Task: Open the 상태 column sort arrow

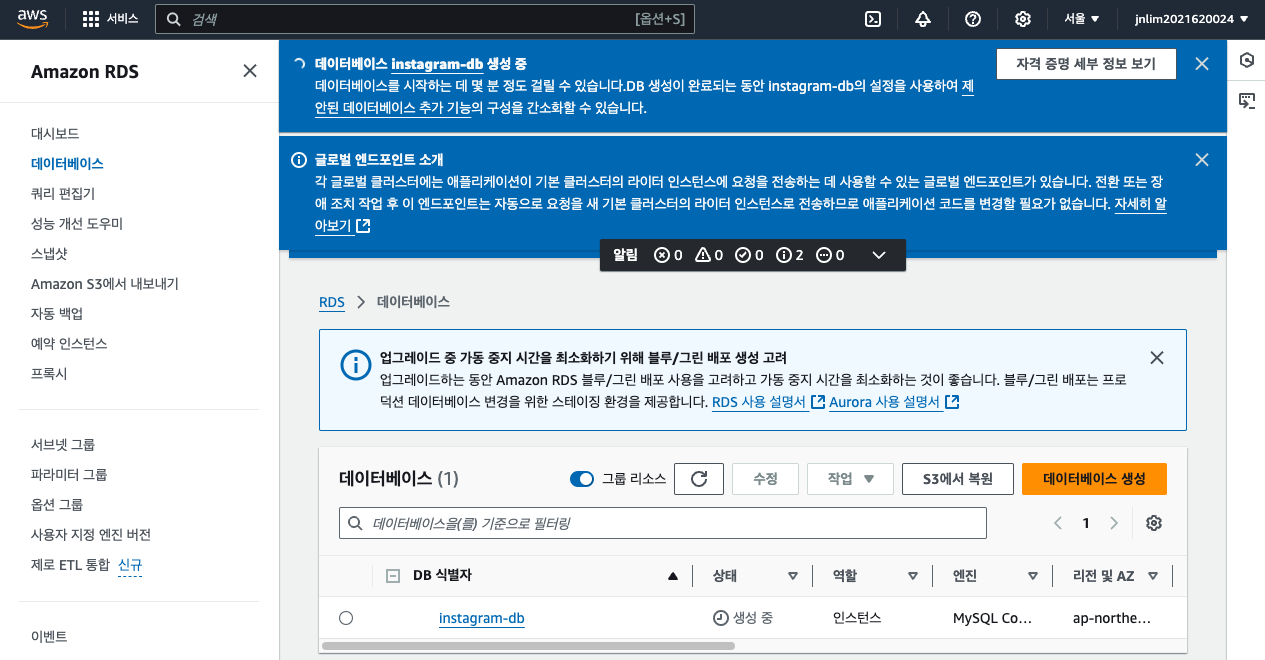Action: click(x=793, y=576)
